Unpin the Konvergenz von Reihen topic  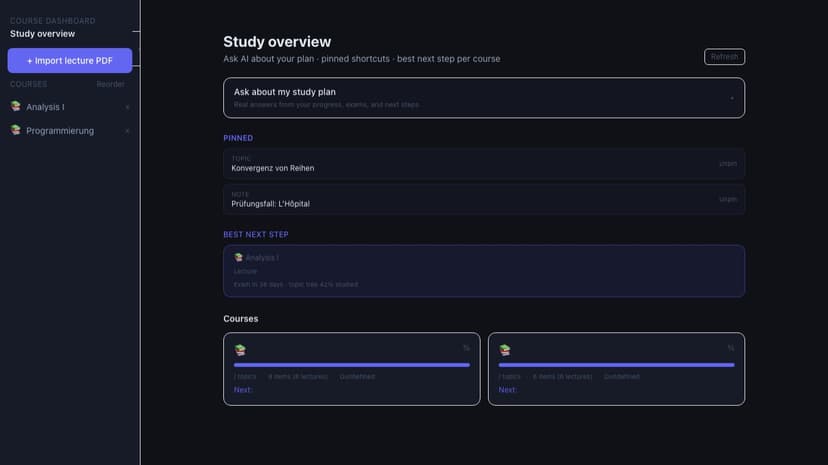tap(728, 164)
